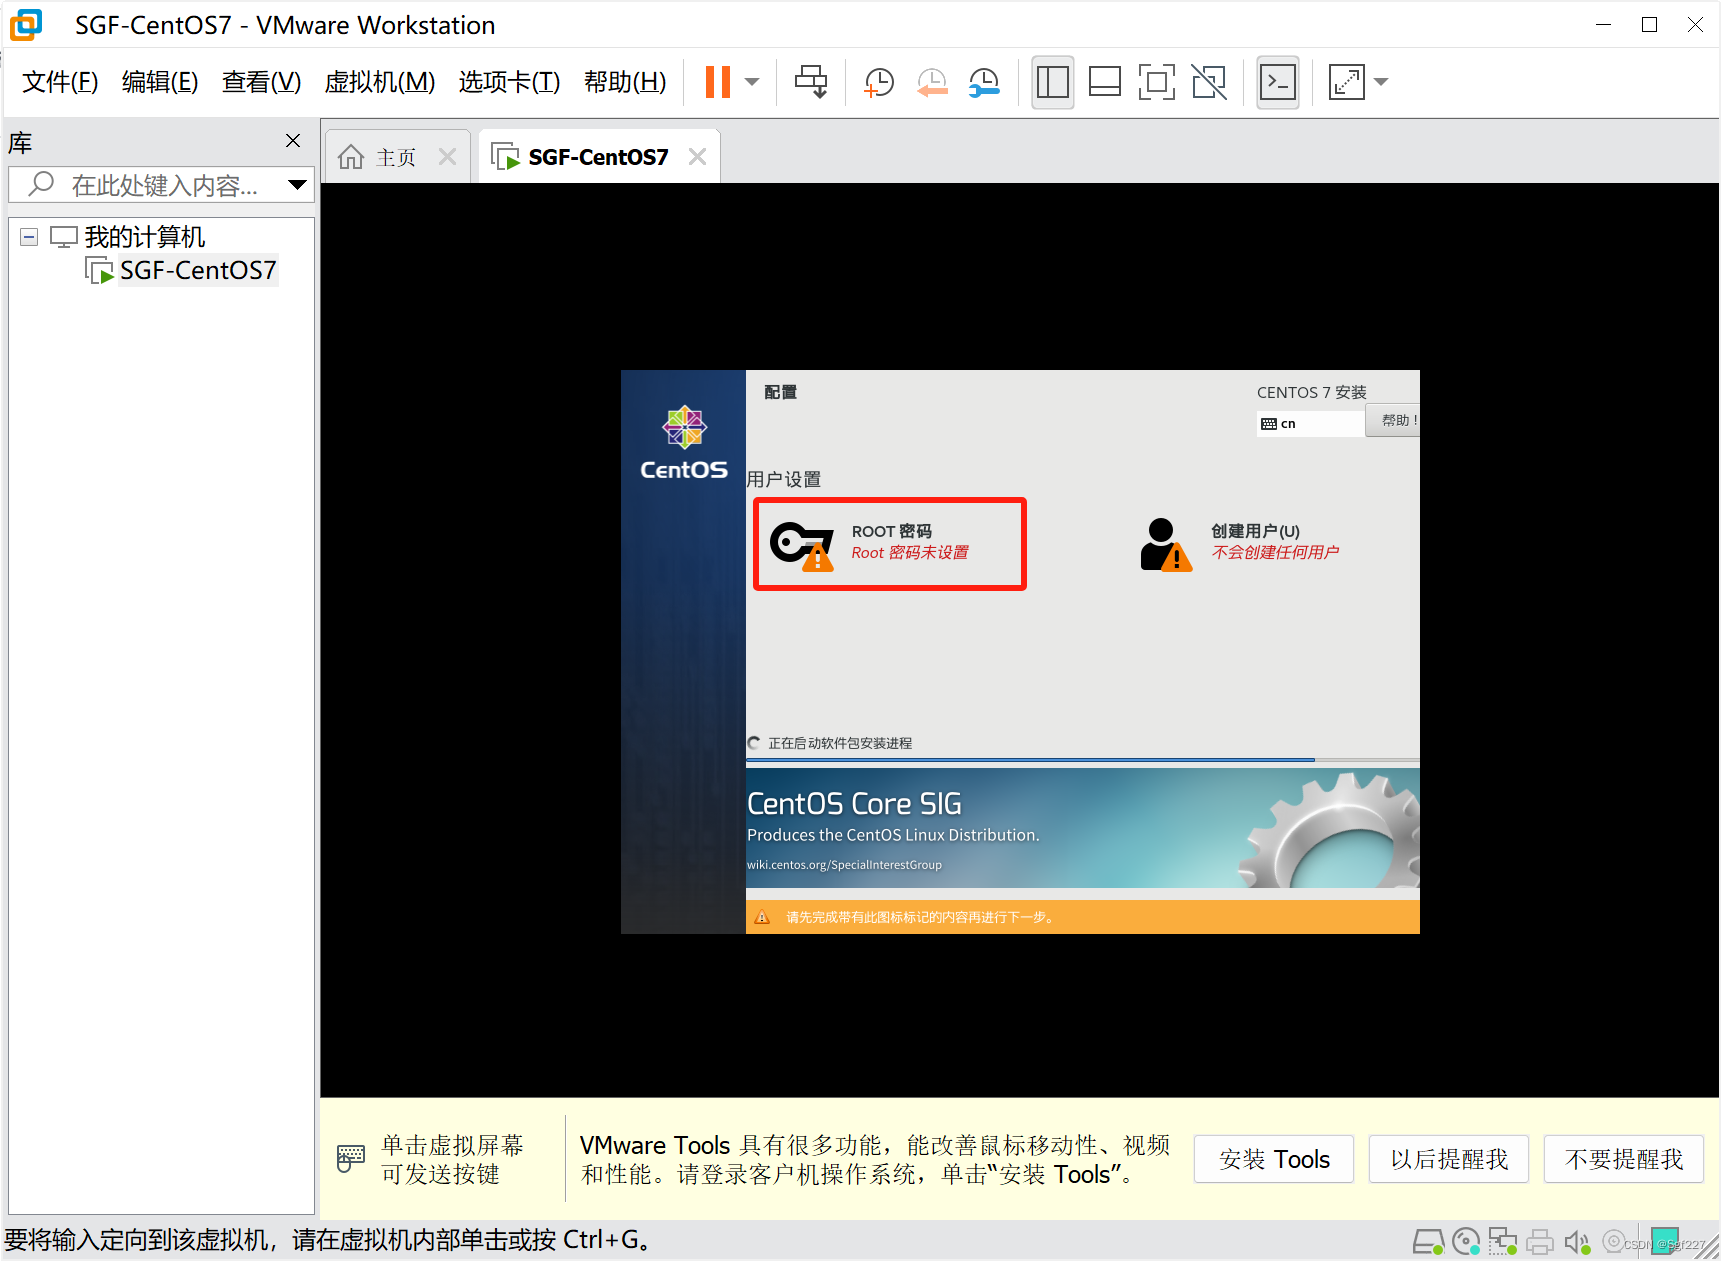1721x1261 pixels.
Task: Click the camera device status icon
Action: point(1613,1242)
